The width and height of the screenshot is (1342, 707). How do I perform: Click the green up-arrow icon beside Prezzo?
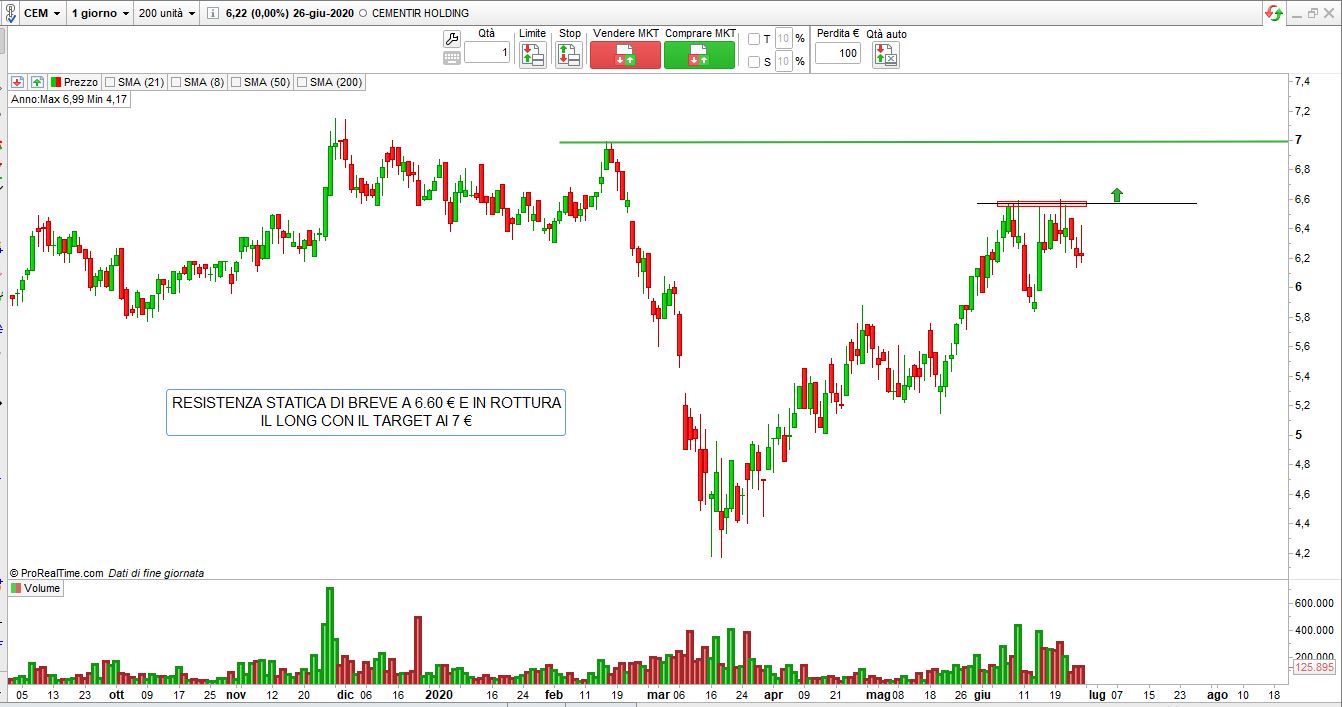[37, 82]
